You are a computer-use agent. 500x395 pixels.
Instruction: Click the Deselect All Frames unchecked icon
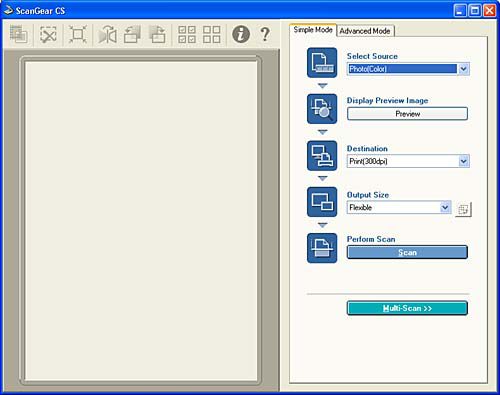coord(212,34)
